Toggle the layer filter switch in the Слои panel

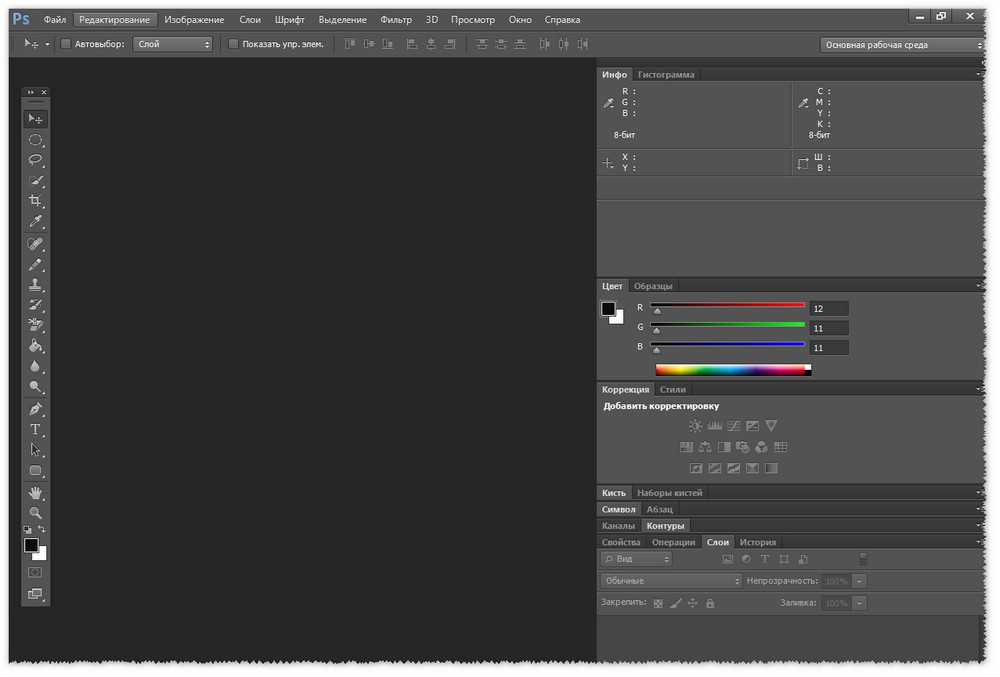tap(863, 559)
